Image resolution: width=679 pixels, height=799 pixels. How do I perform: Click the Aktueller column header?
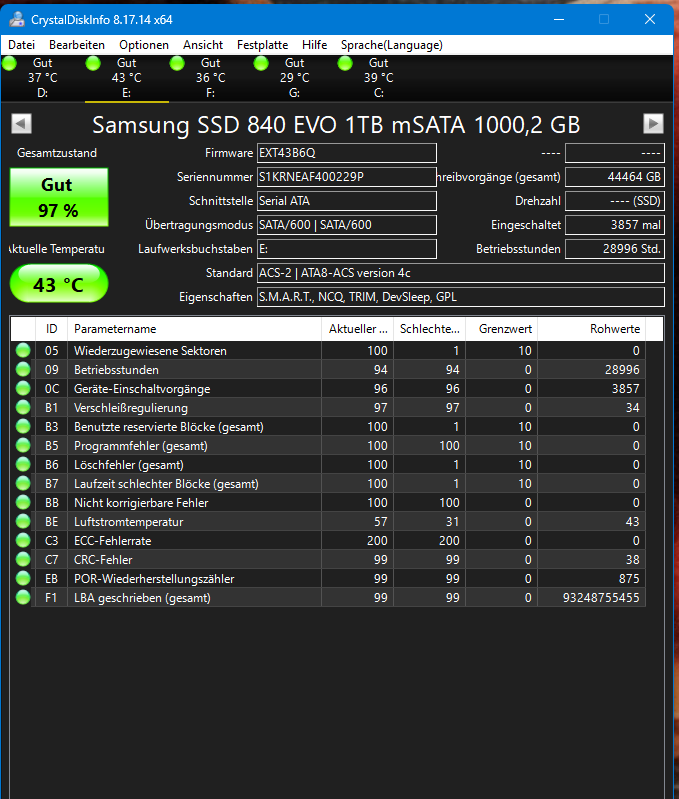click(358, 329)
